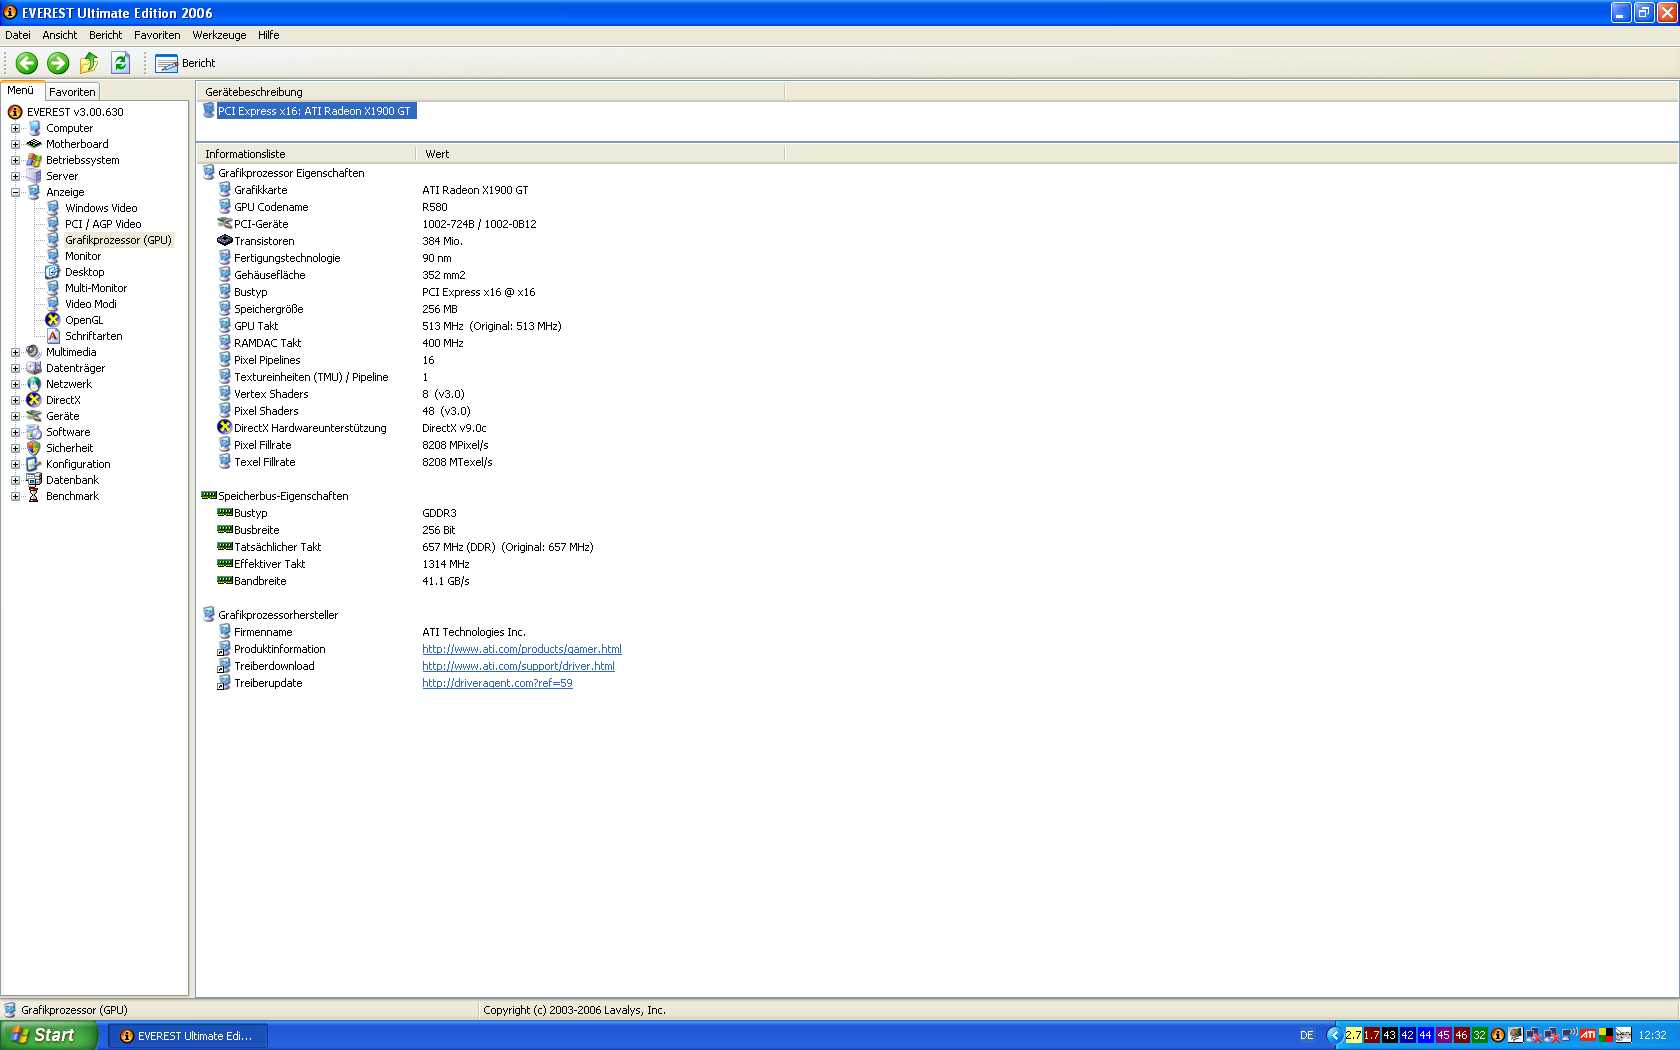Click the Transistoren chip icon

click(225, 240)
